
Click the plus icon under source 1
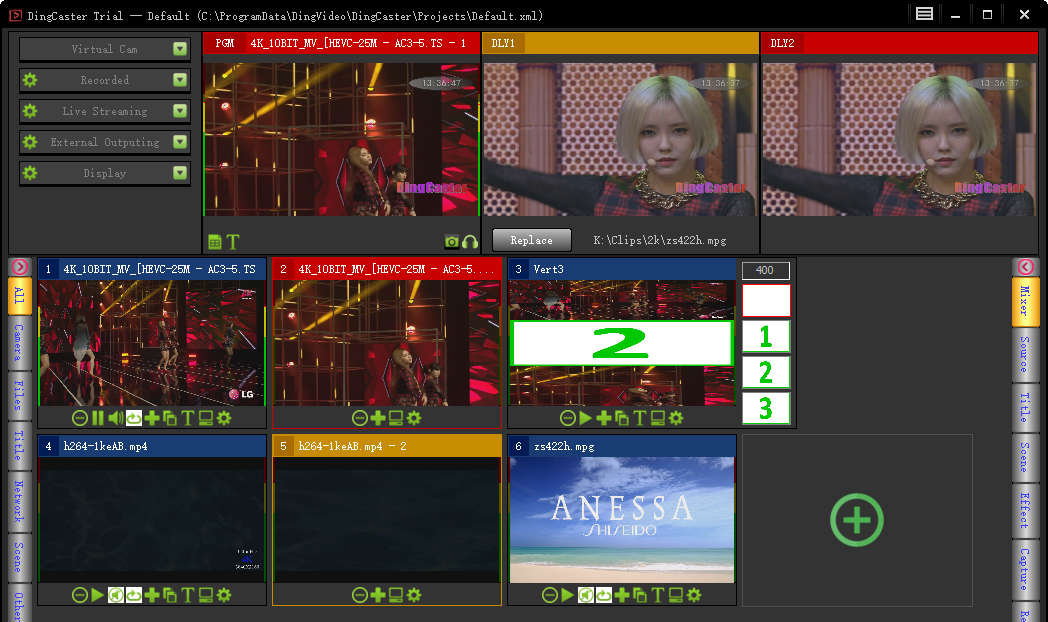[152, 418]
